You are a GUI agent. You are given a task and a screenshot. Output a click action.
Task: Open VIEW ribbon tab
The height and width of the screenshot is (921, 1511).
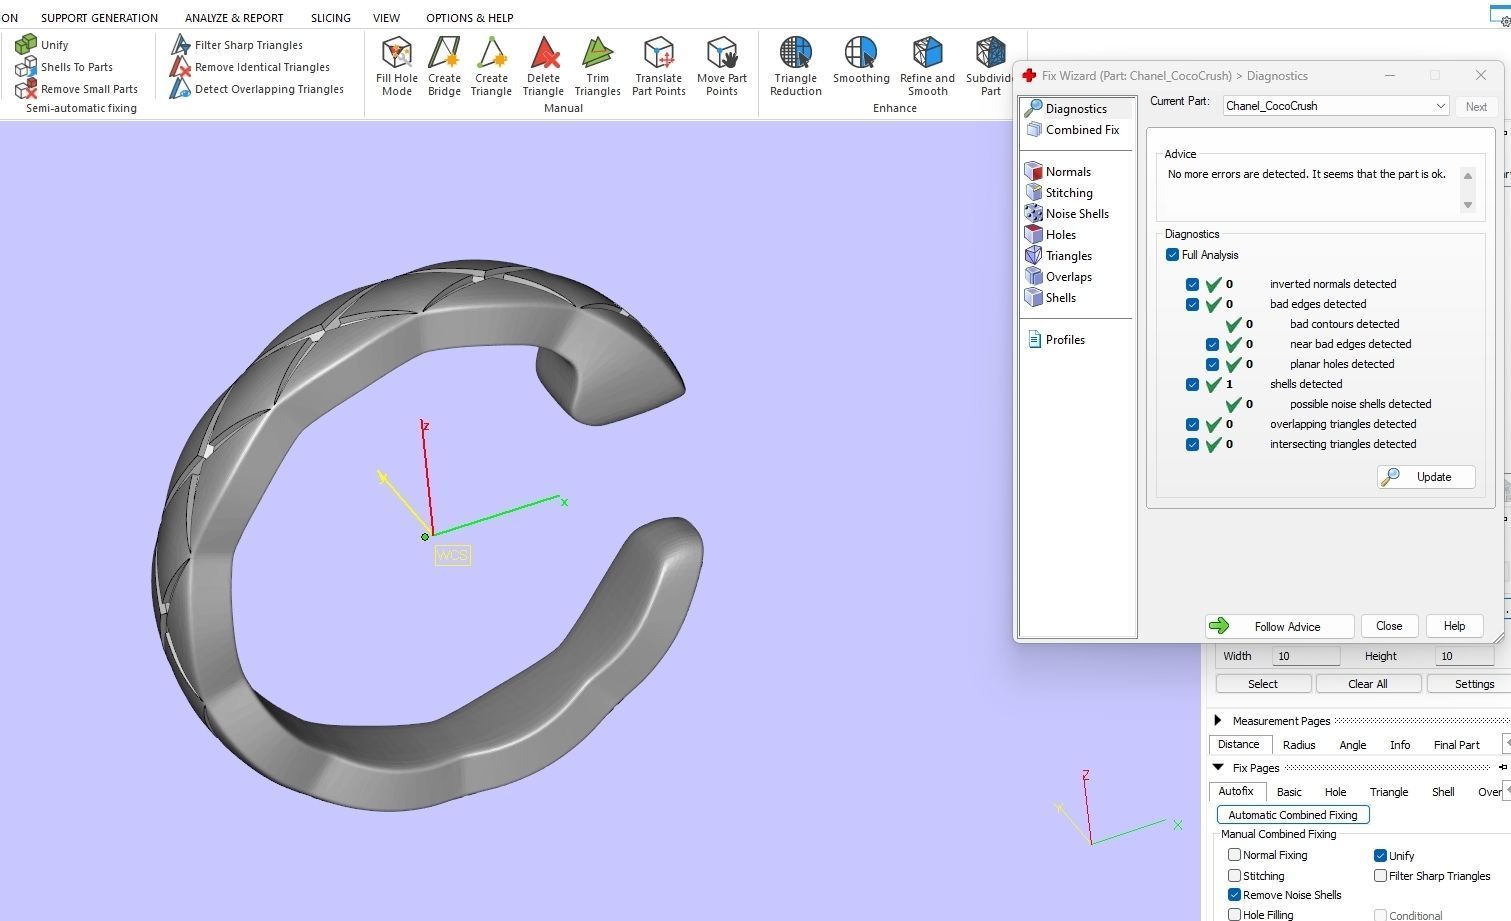point(386,18)
